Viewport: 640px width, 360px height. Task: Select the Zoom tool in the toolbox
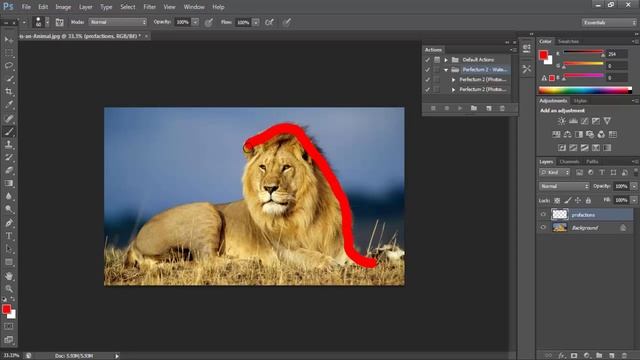[x=9, y=289]
